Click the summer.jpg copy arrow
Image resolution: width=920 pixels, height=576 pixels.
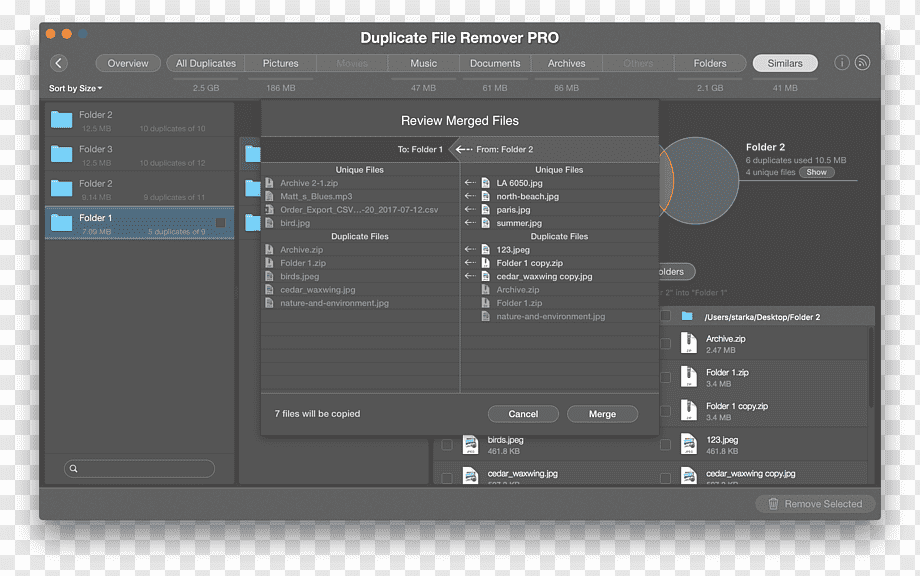470,223
